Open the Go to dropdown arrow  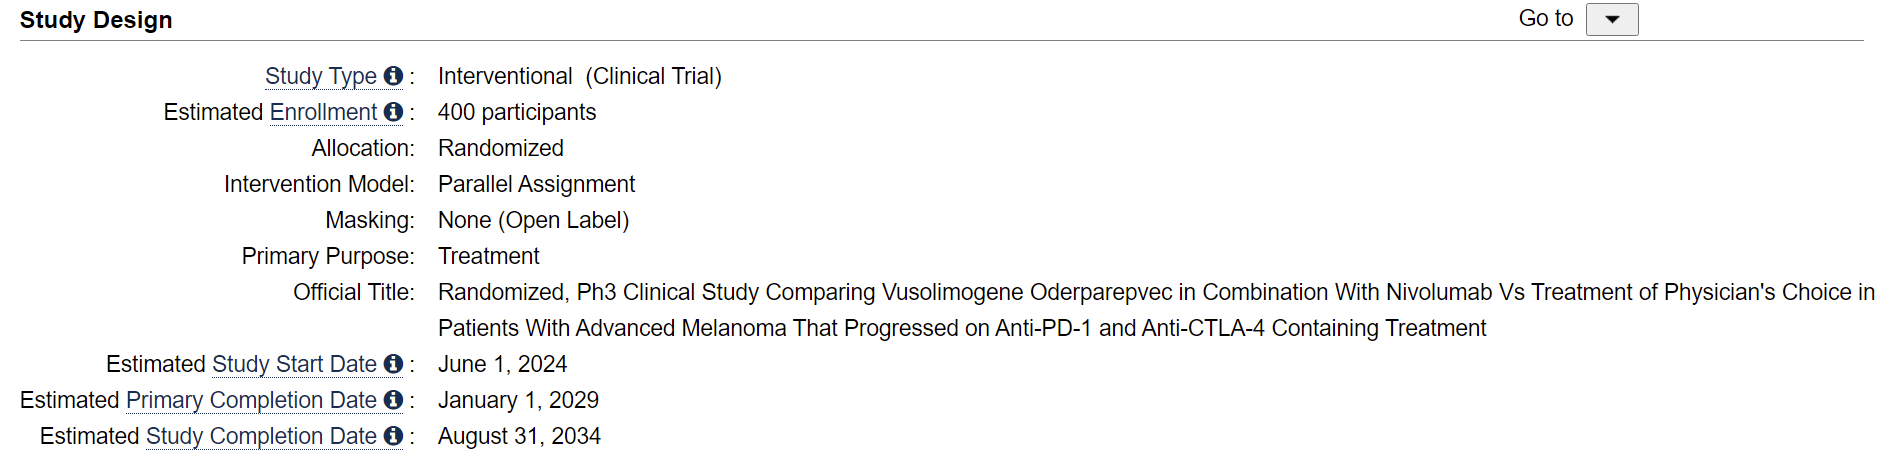pyautogui.click(x=1611, y=19)
